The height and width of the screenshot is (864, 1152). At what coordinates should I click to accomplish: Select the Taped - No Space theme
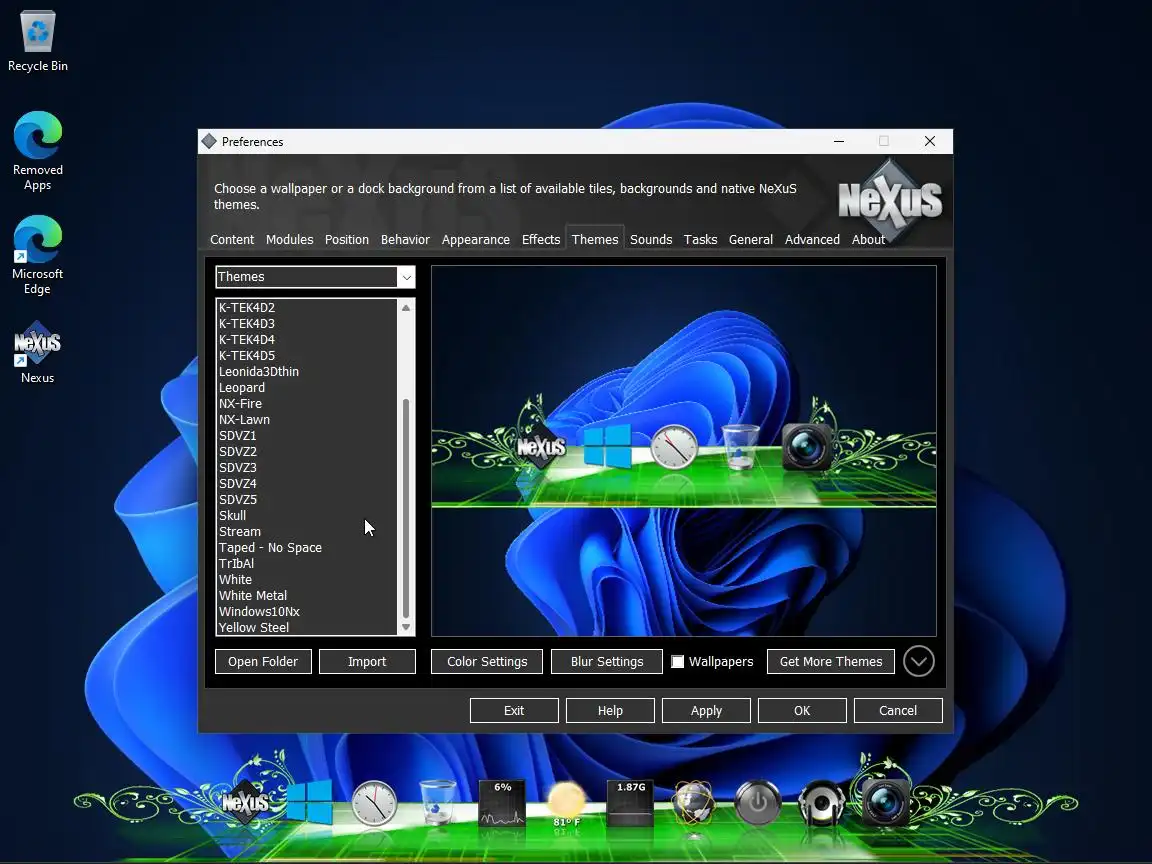click(307, 547)
